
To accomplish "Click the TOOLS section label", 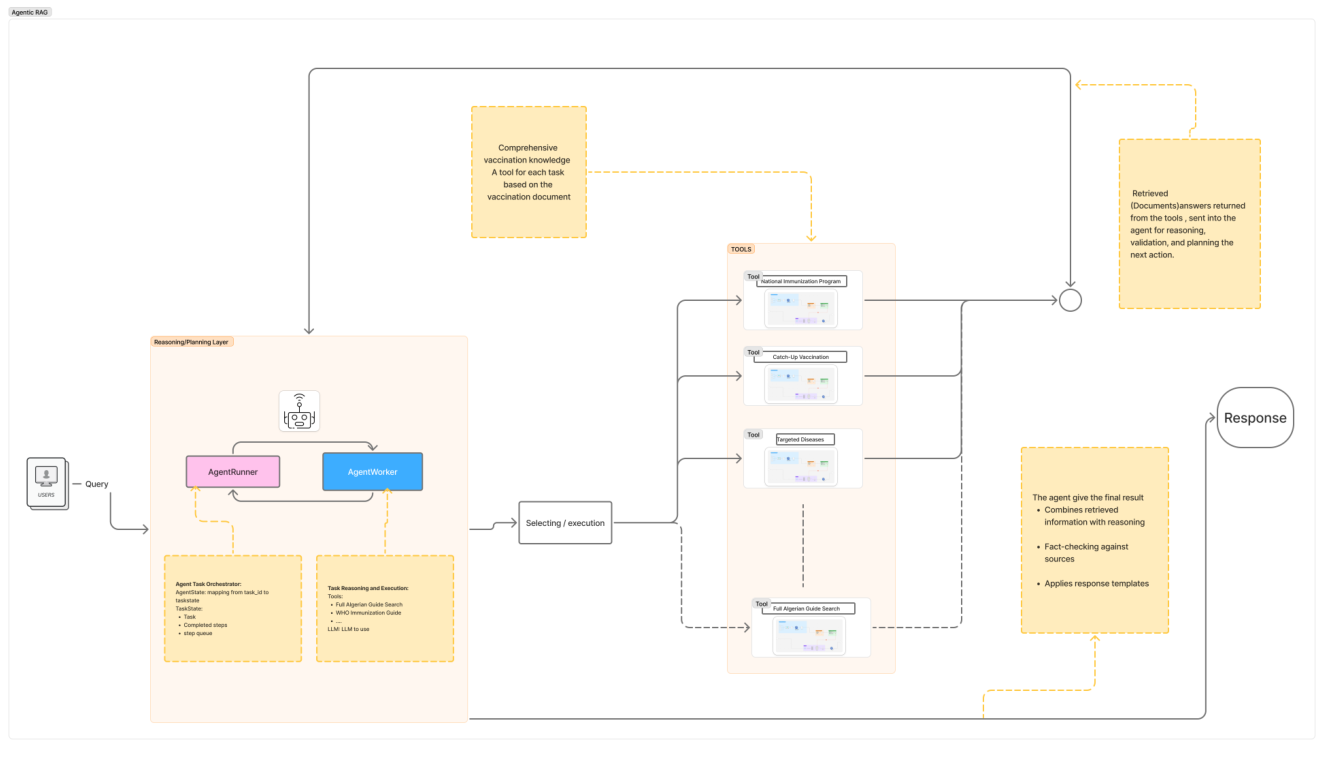I will click(x=741, y=249).
